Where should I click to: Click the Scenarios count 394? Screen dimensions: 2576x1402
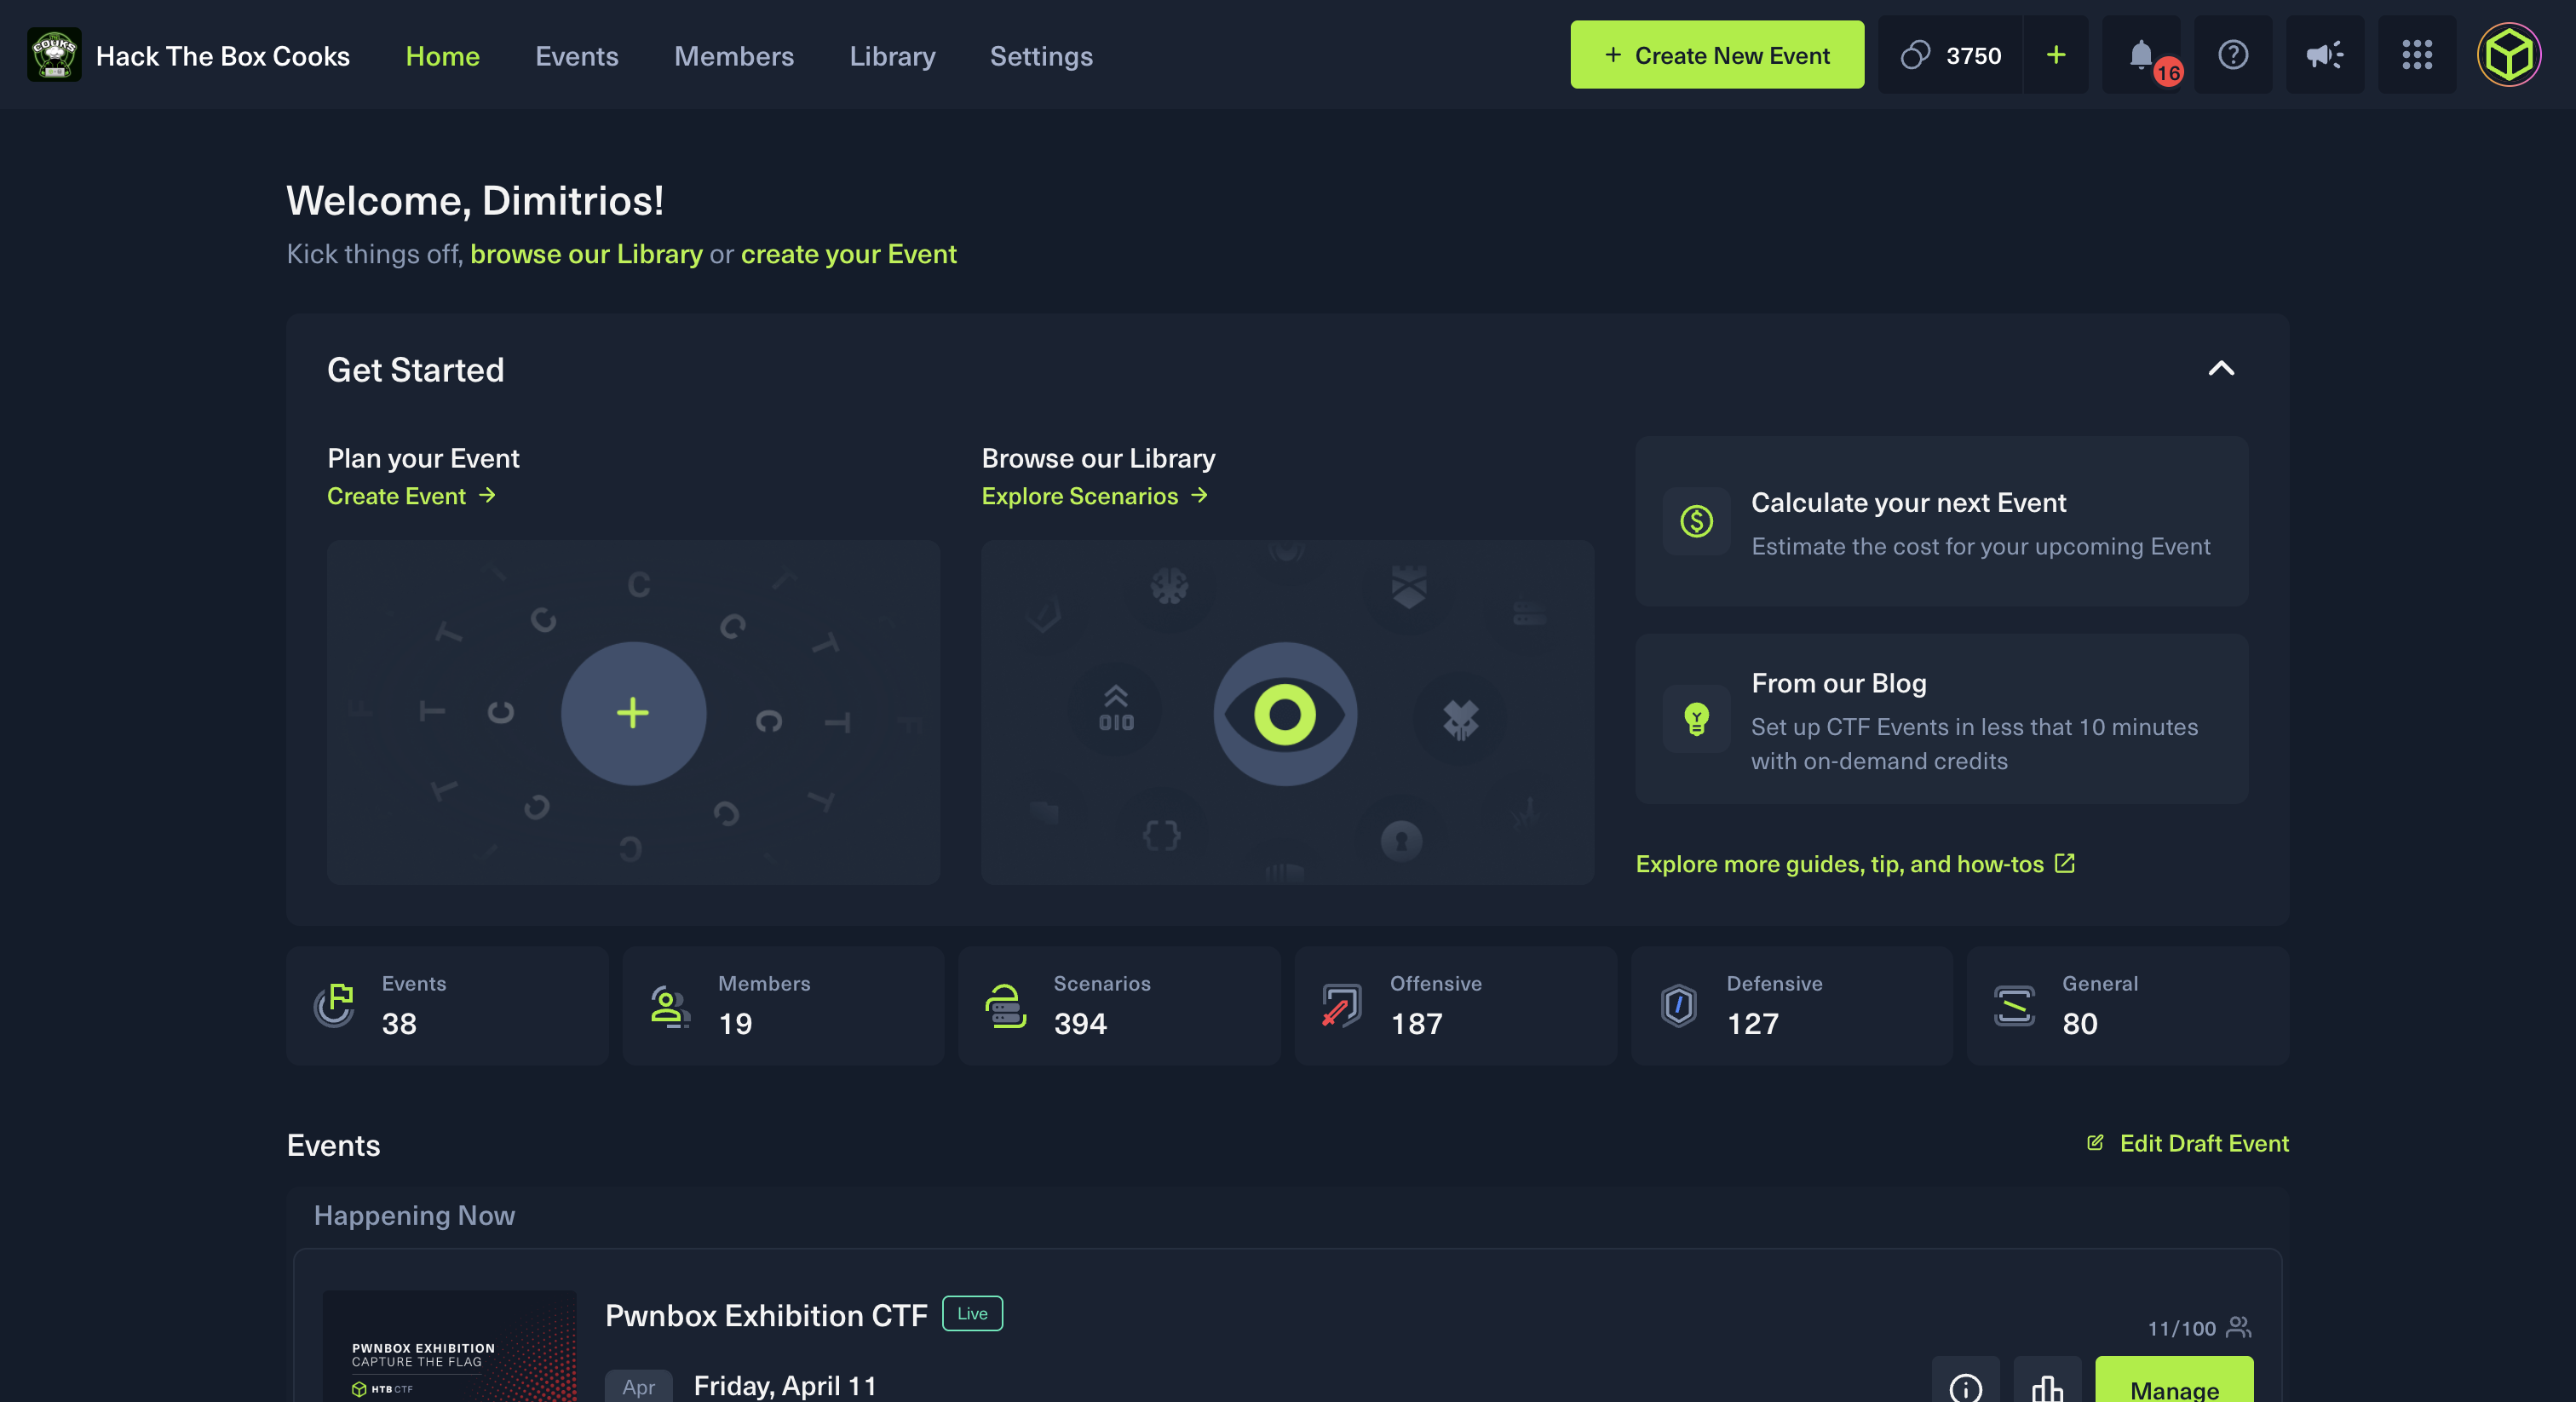click(1080, 1023)
